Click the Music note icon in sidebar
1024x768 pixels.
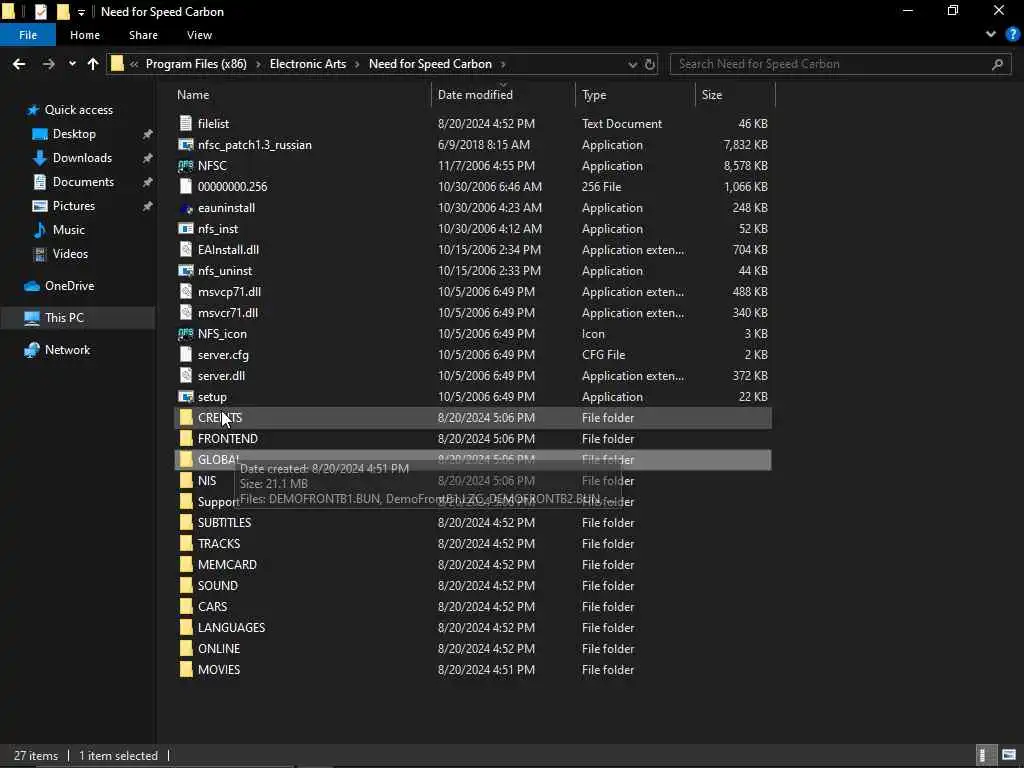[40, 230]
